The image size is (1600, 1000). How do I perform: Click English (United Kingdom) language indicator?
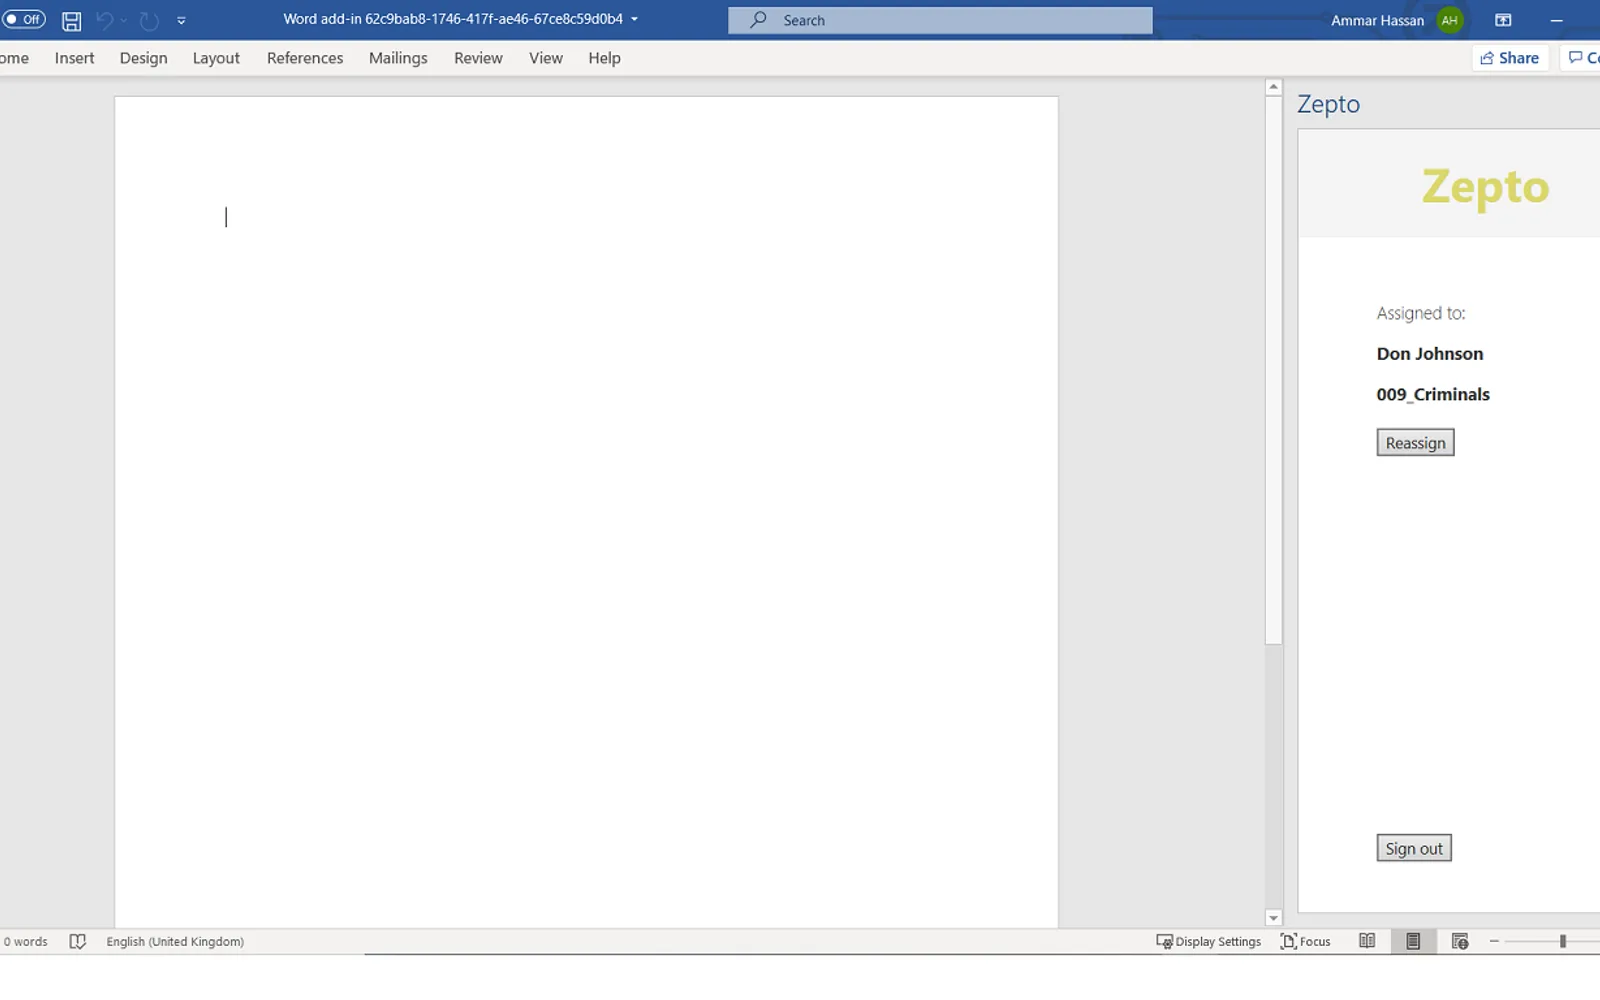click(x=175, y=941)
